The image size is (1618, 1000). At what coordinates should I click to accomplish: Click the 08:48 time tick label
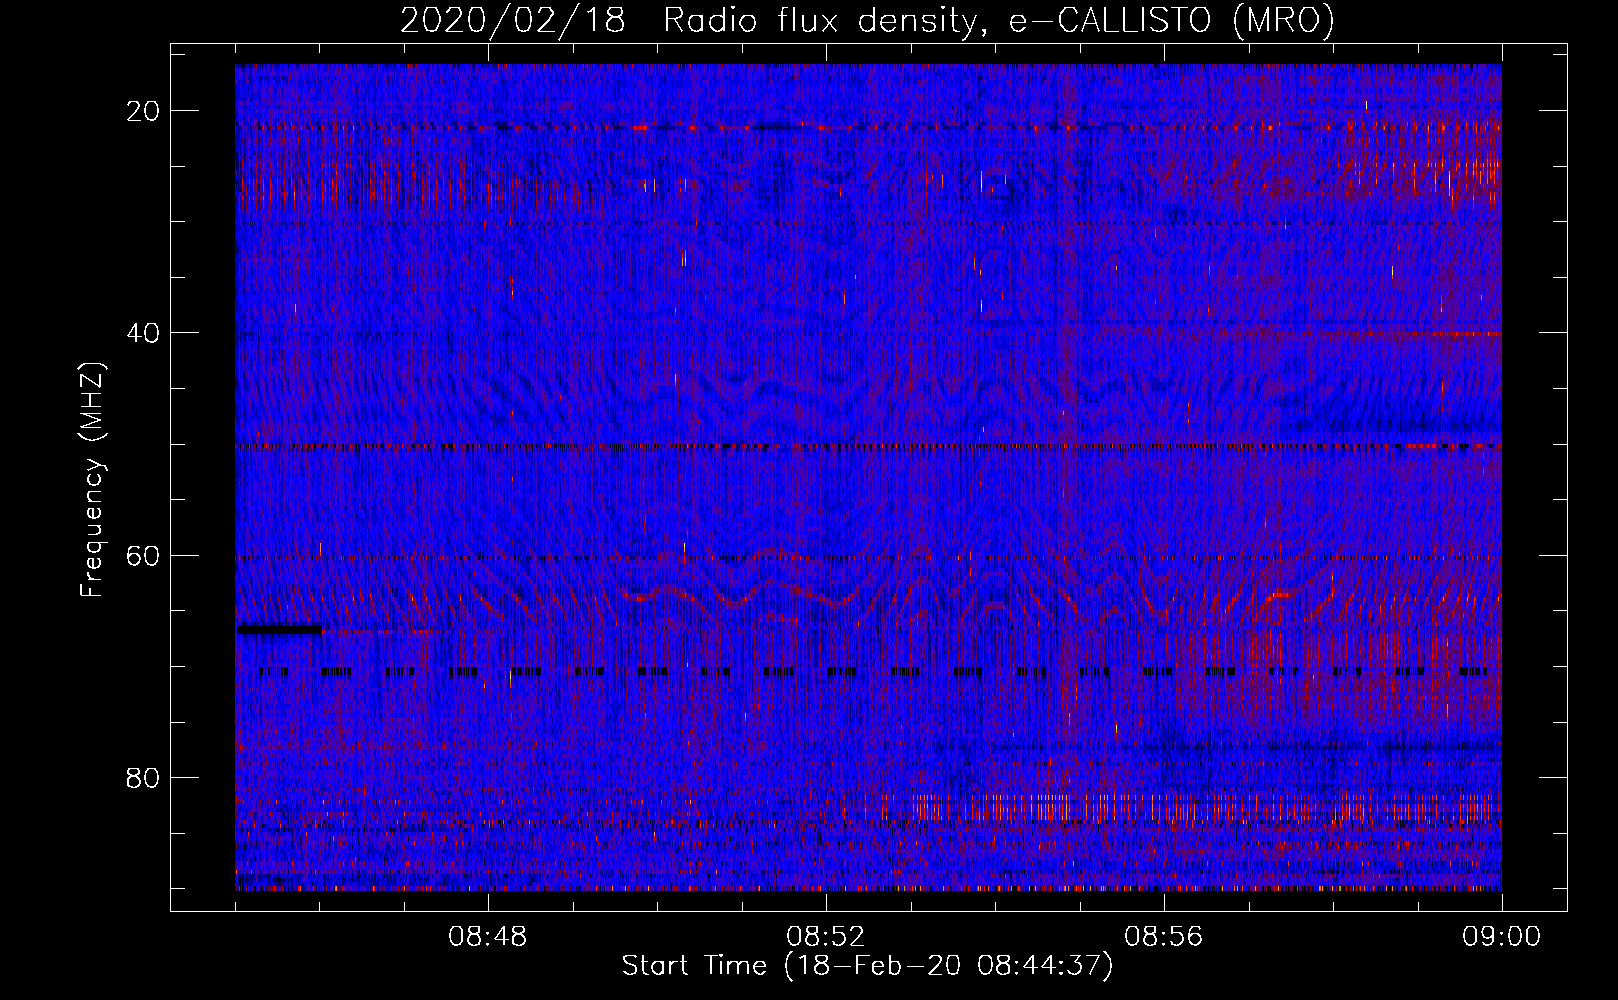tap(488, 937)
